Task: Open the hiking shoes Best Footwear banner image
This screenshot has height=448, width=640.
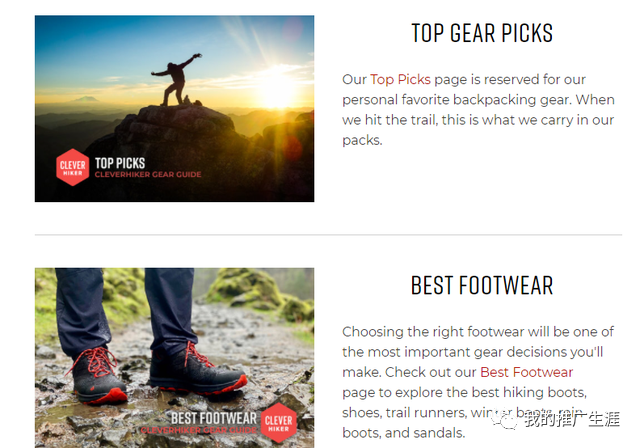Action: click(174, 358)
